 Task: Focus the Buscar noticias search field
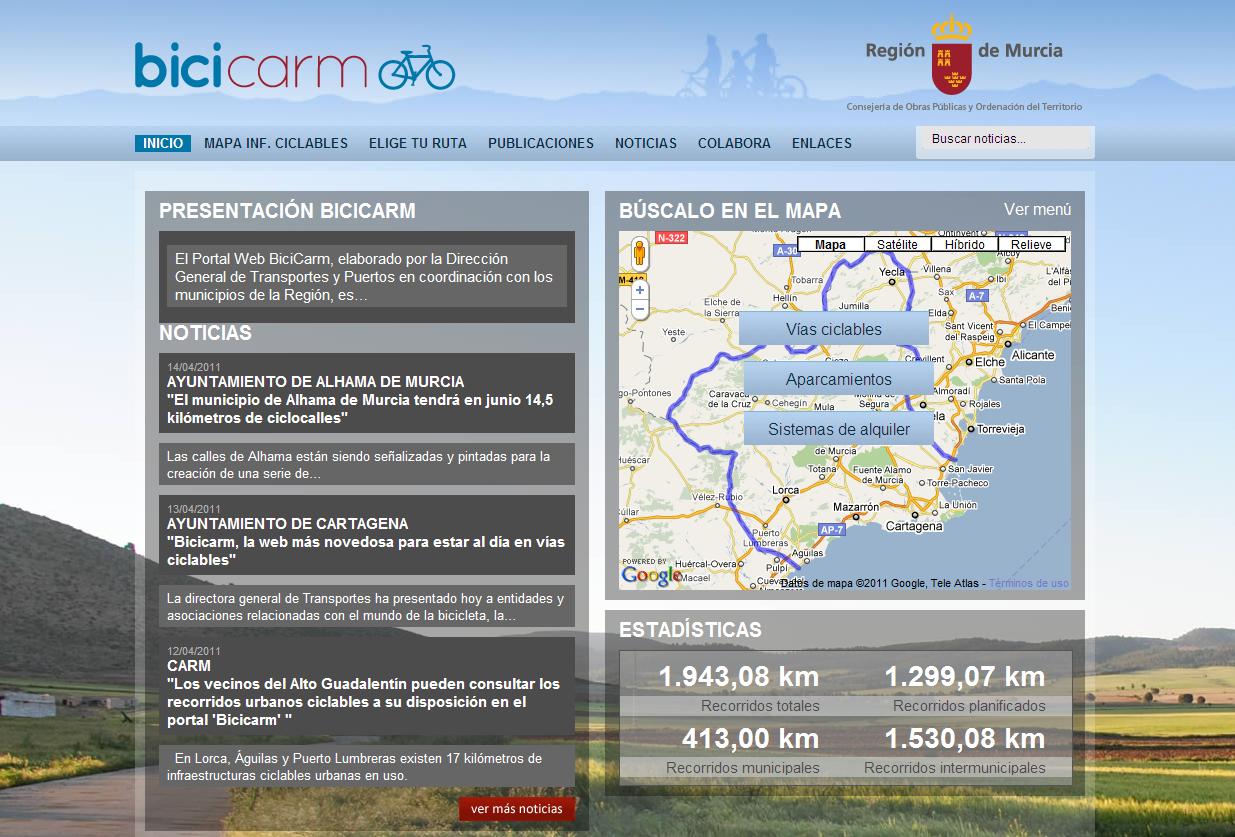click(x=1005, y=140)
